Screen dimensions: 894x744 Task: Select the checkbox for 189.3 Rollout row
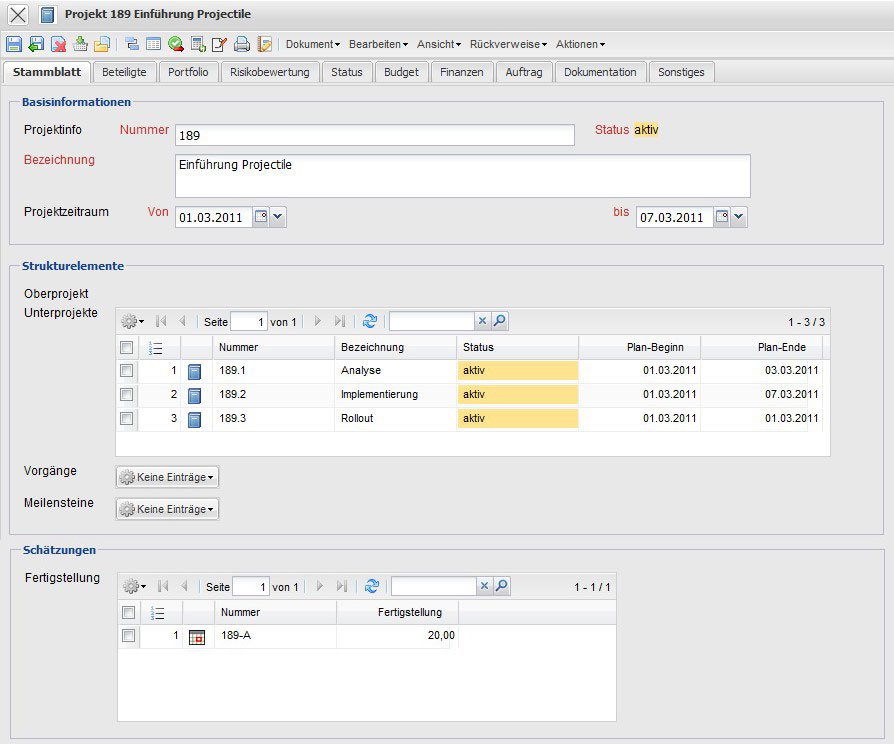coord(126,419)
